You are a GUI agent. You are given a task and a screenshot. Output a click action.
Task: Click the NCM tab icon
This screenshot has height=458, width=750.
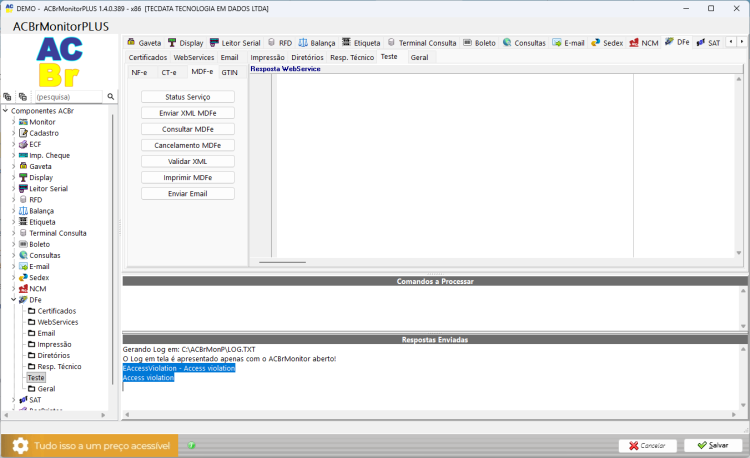634,42
